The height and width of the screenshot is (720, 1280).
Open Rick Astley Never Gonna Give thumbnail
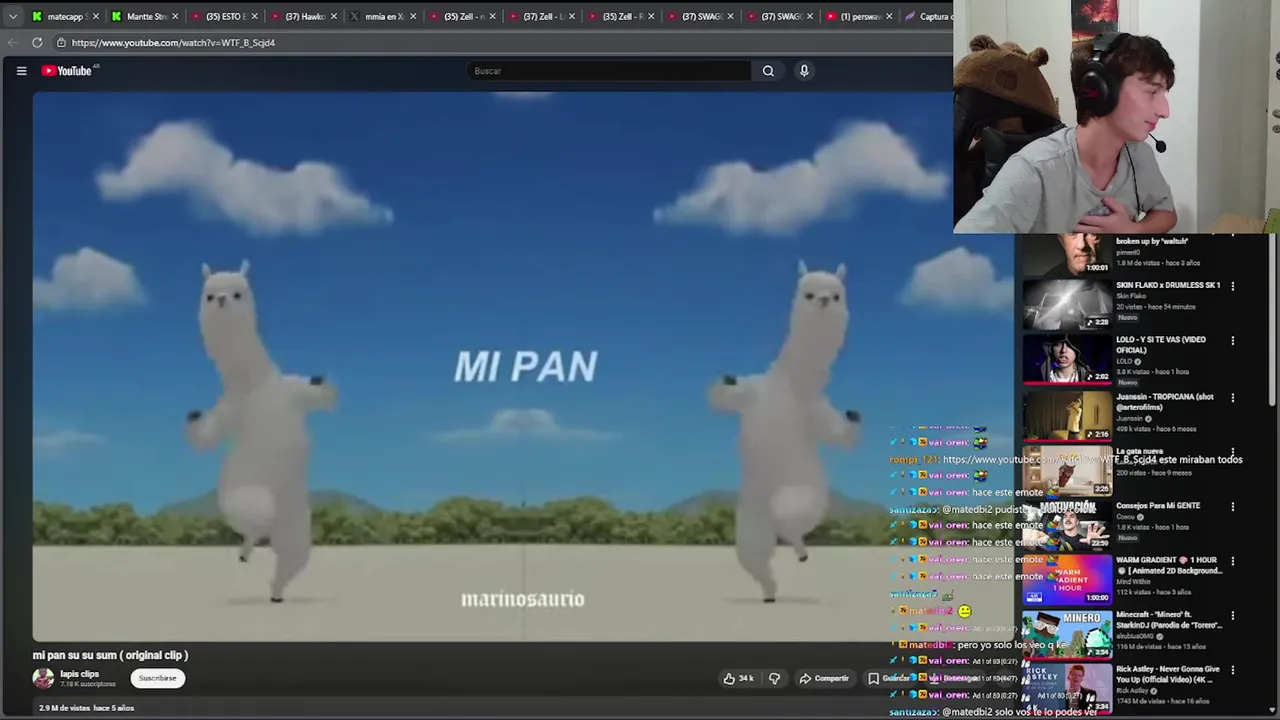click(1066, 688)
